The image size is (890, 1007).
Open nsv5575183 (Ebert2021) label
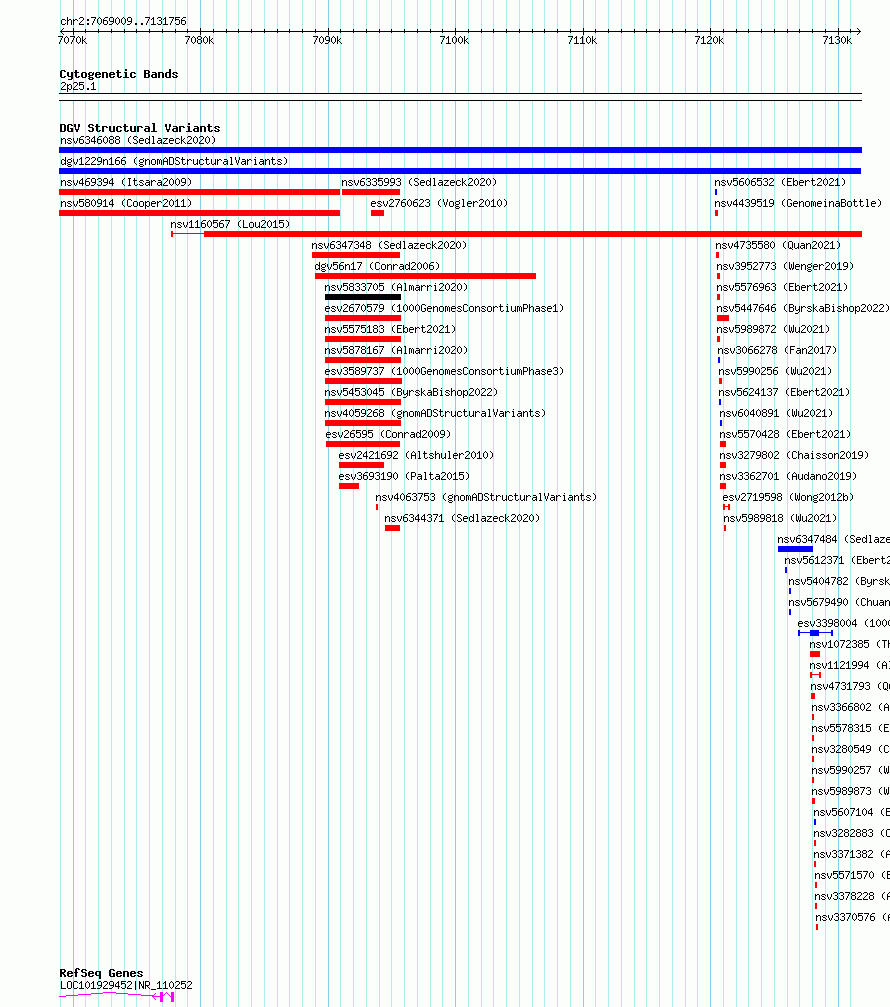click(x=390, y=329)
